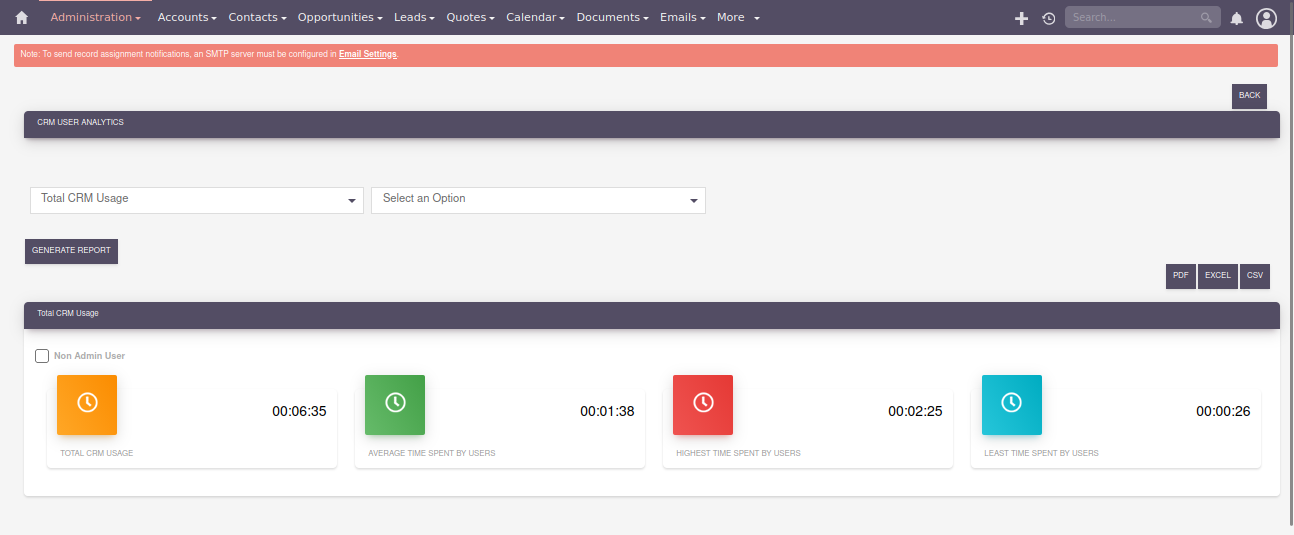Export report as PDF

(1180, 276)
